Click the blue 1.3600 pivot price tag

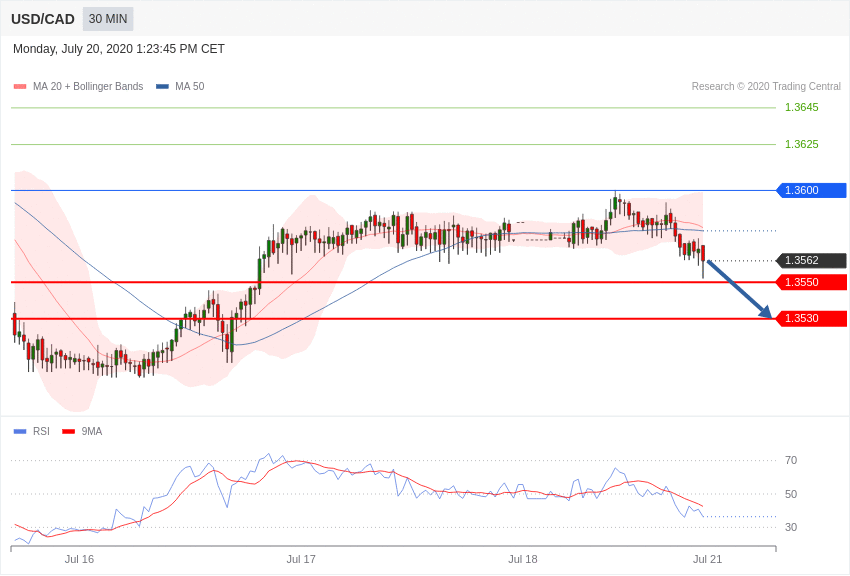(x=812, y=190)
